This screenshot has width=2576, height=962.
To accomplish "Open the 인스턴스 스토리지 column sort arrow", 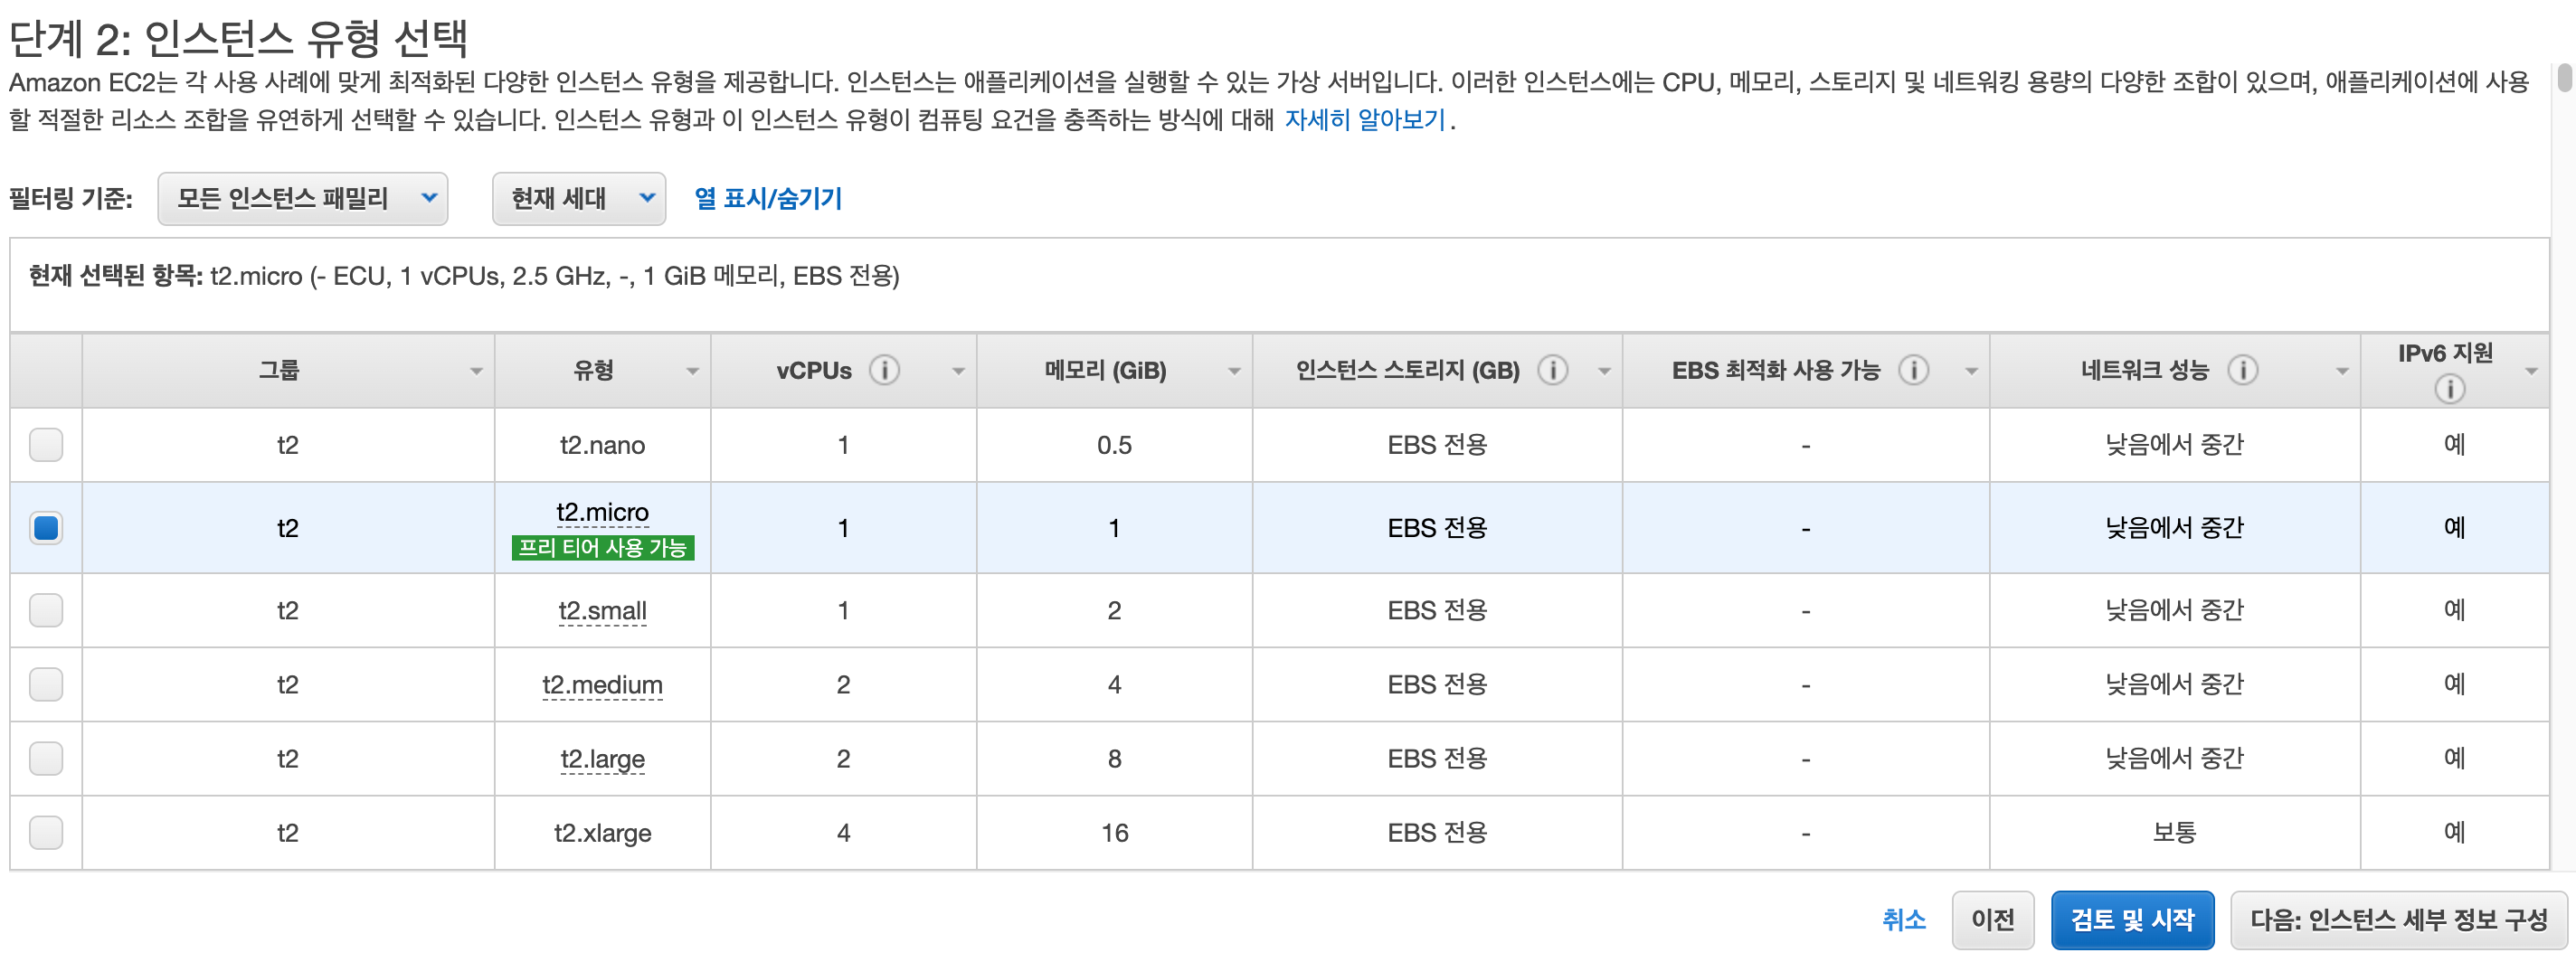I will [1604, 372].
